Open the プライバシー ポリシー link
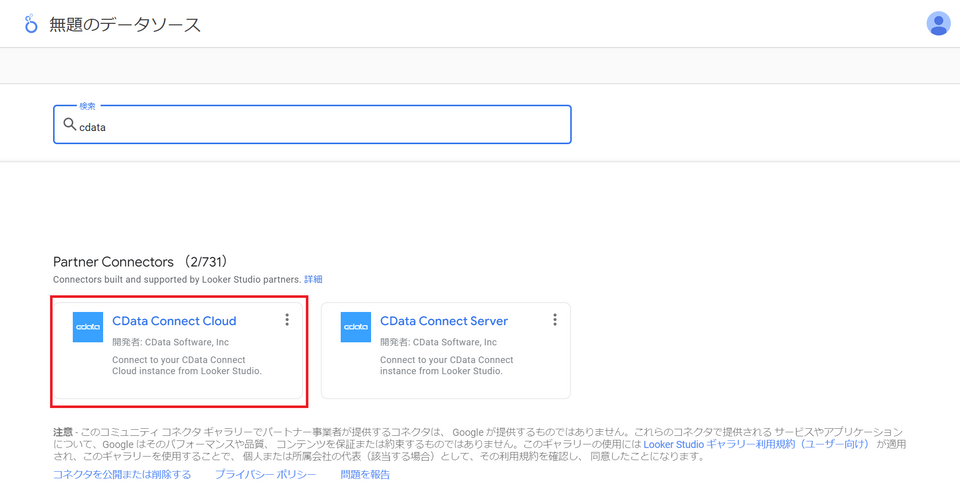This screenshot has width=960, height=490. click(265, 475)
